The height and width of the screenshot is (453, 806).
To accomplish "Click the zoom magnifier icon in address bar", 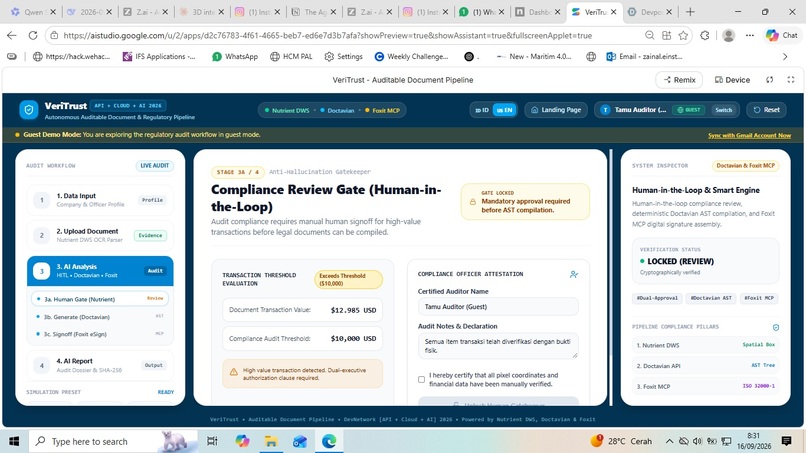I will pos(650,35).
